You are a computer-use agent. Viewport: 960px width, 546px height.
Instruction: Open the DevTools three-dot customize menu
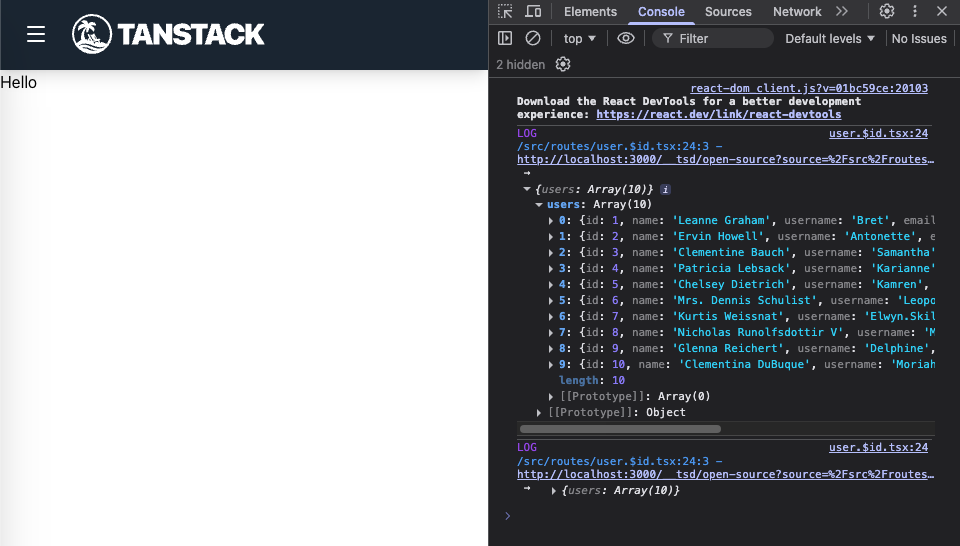(915, 12)
